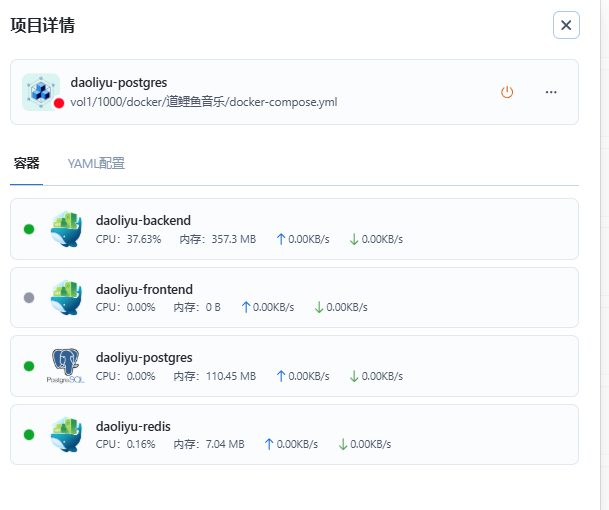Switch to the YAML配置 tab
Image resolution: width=609 pixels, height=510 pixels.
pos(96,164)
